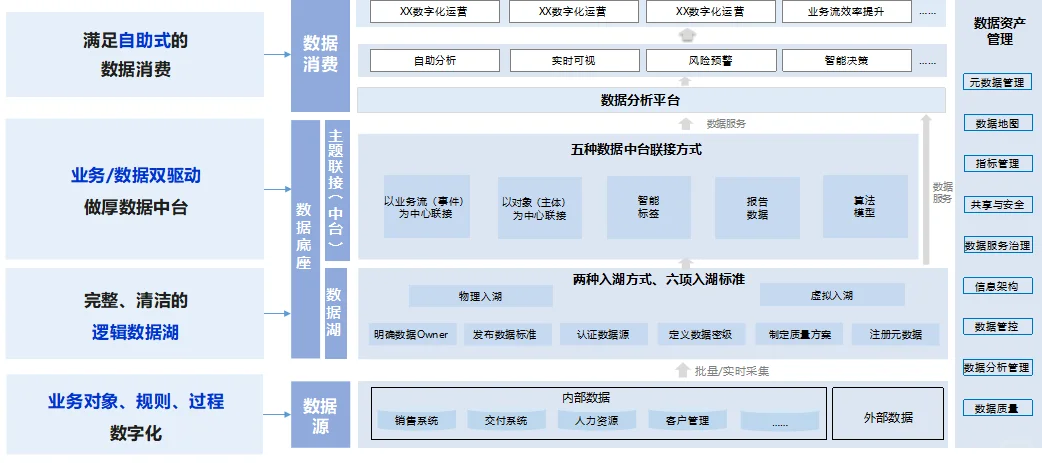Click the 信息架构 item
The width and height of the screenshot is (1042, 463).
997,286
